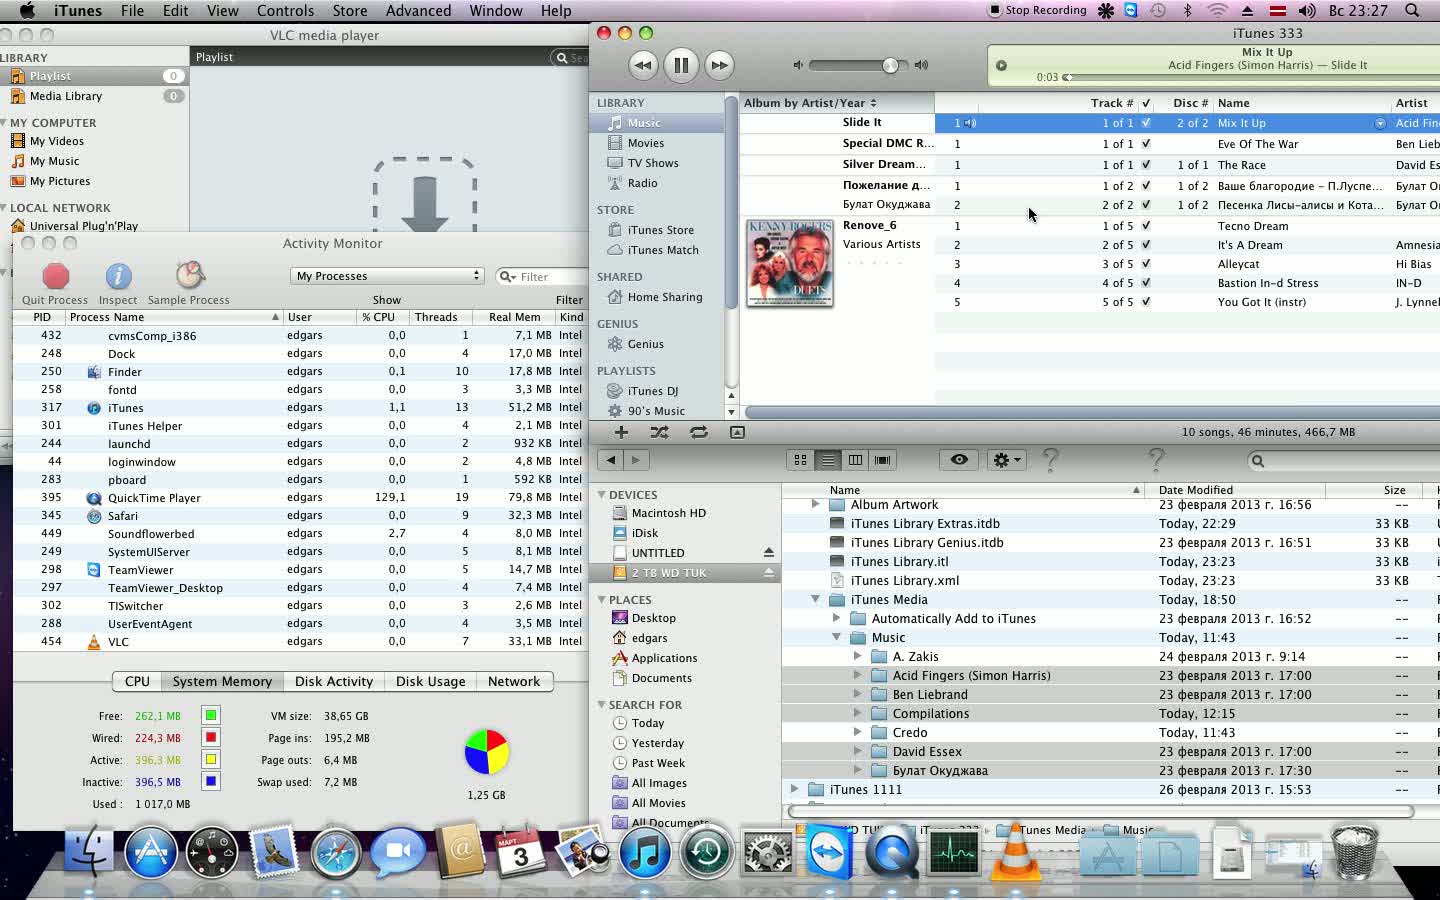This screenshot has width=1440, height=900.
Task: Open App Store icon in Dock
Action: [x=150, y=853]
